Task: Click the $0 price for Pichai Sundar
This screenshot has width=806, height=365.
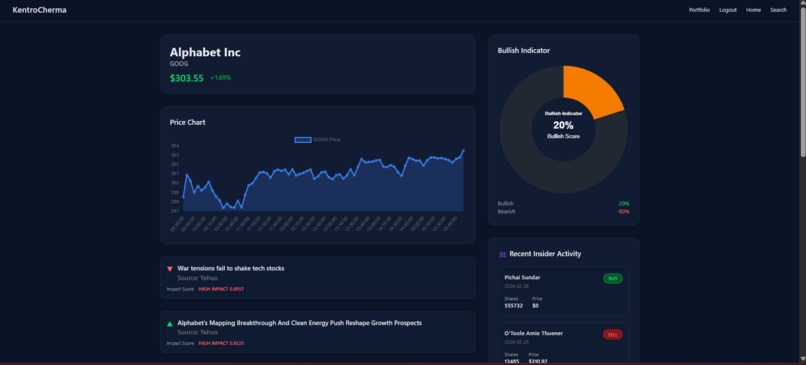Action: (536, 306)
